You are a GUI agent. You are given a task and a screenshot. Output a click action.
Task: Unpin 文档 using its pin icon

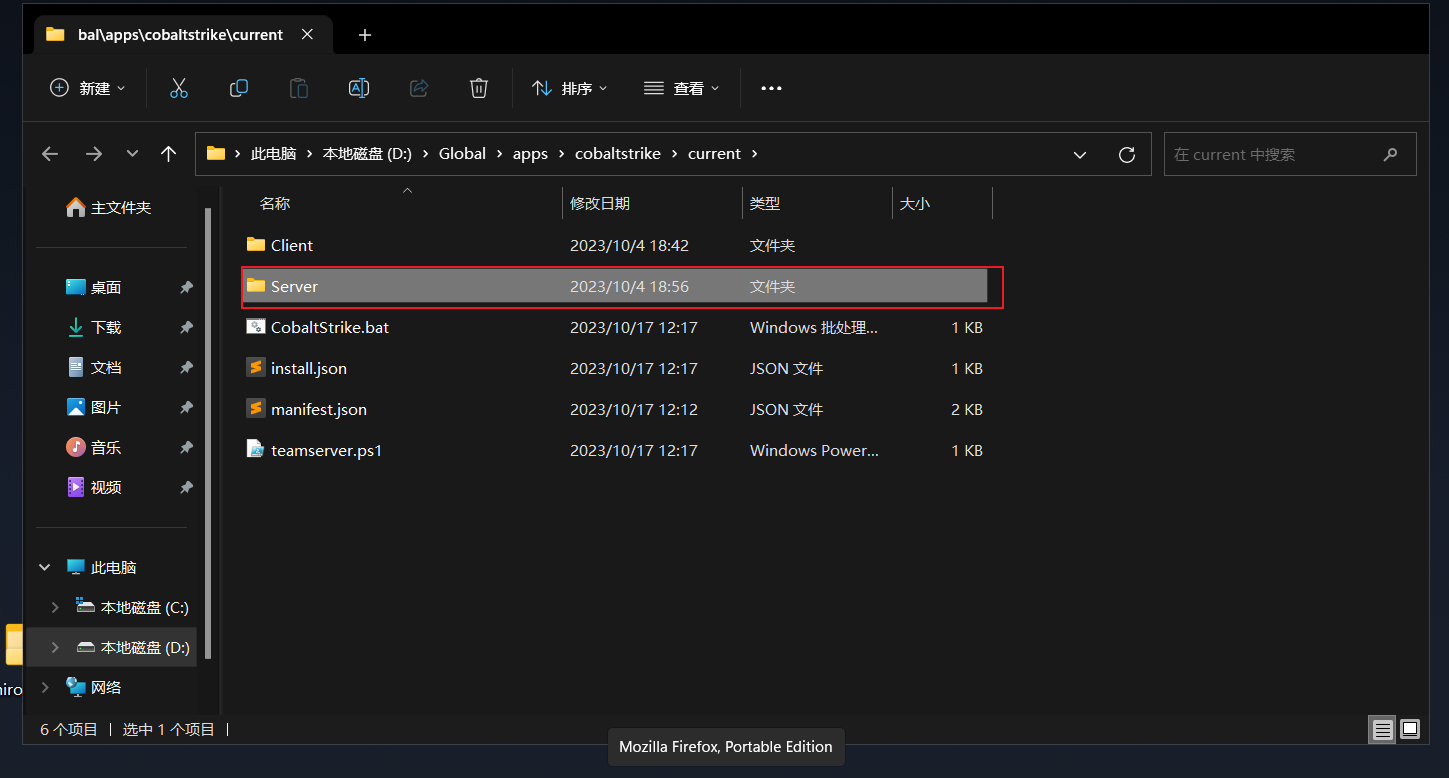[186, 367]
